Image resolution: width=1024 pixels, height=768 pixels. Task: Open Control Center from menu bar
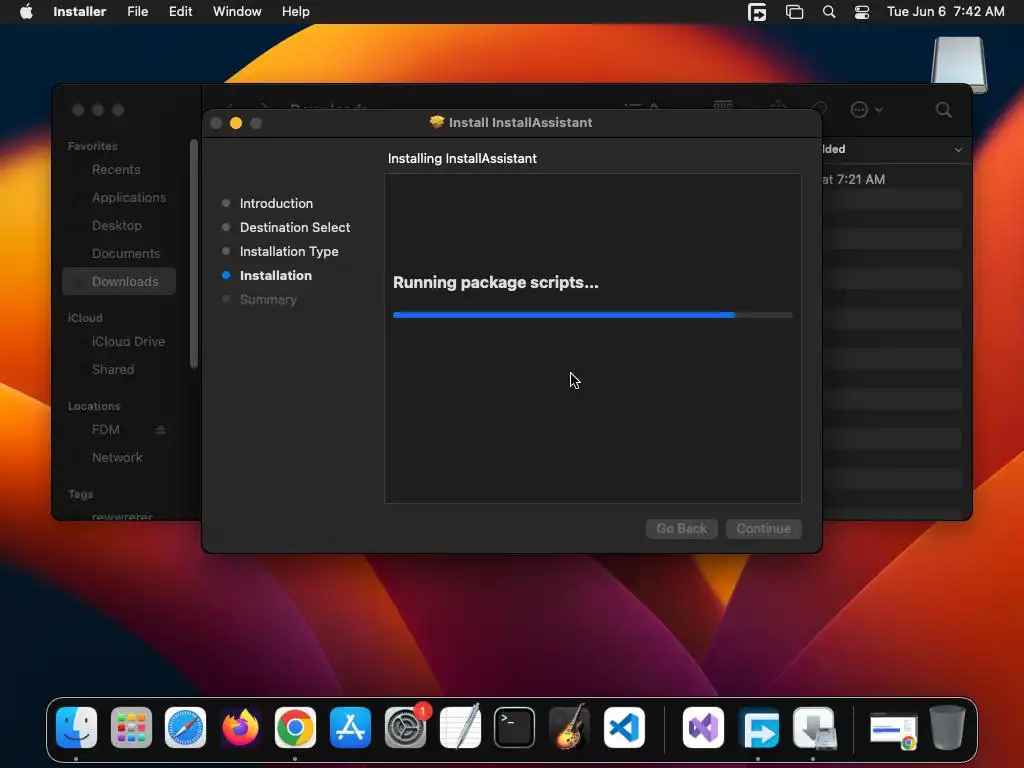pos(861,12)
